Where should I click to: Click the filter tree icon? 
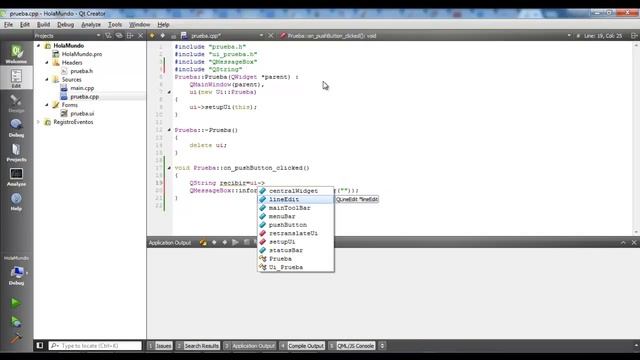click(108, 36)
